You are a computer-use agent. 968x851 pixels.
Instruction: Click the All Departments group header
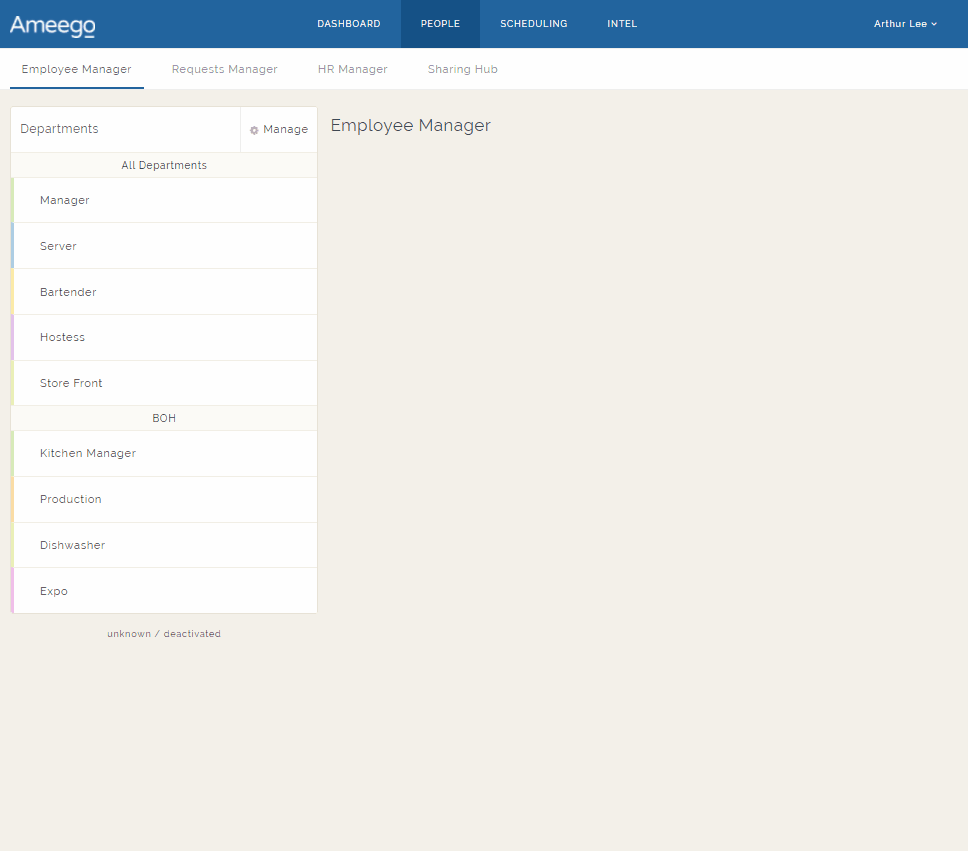point(164,165)
